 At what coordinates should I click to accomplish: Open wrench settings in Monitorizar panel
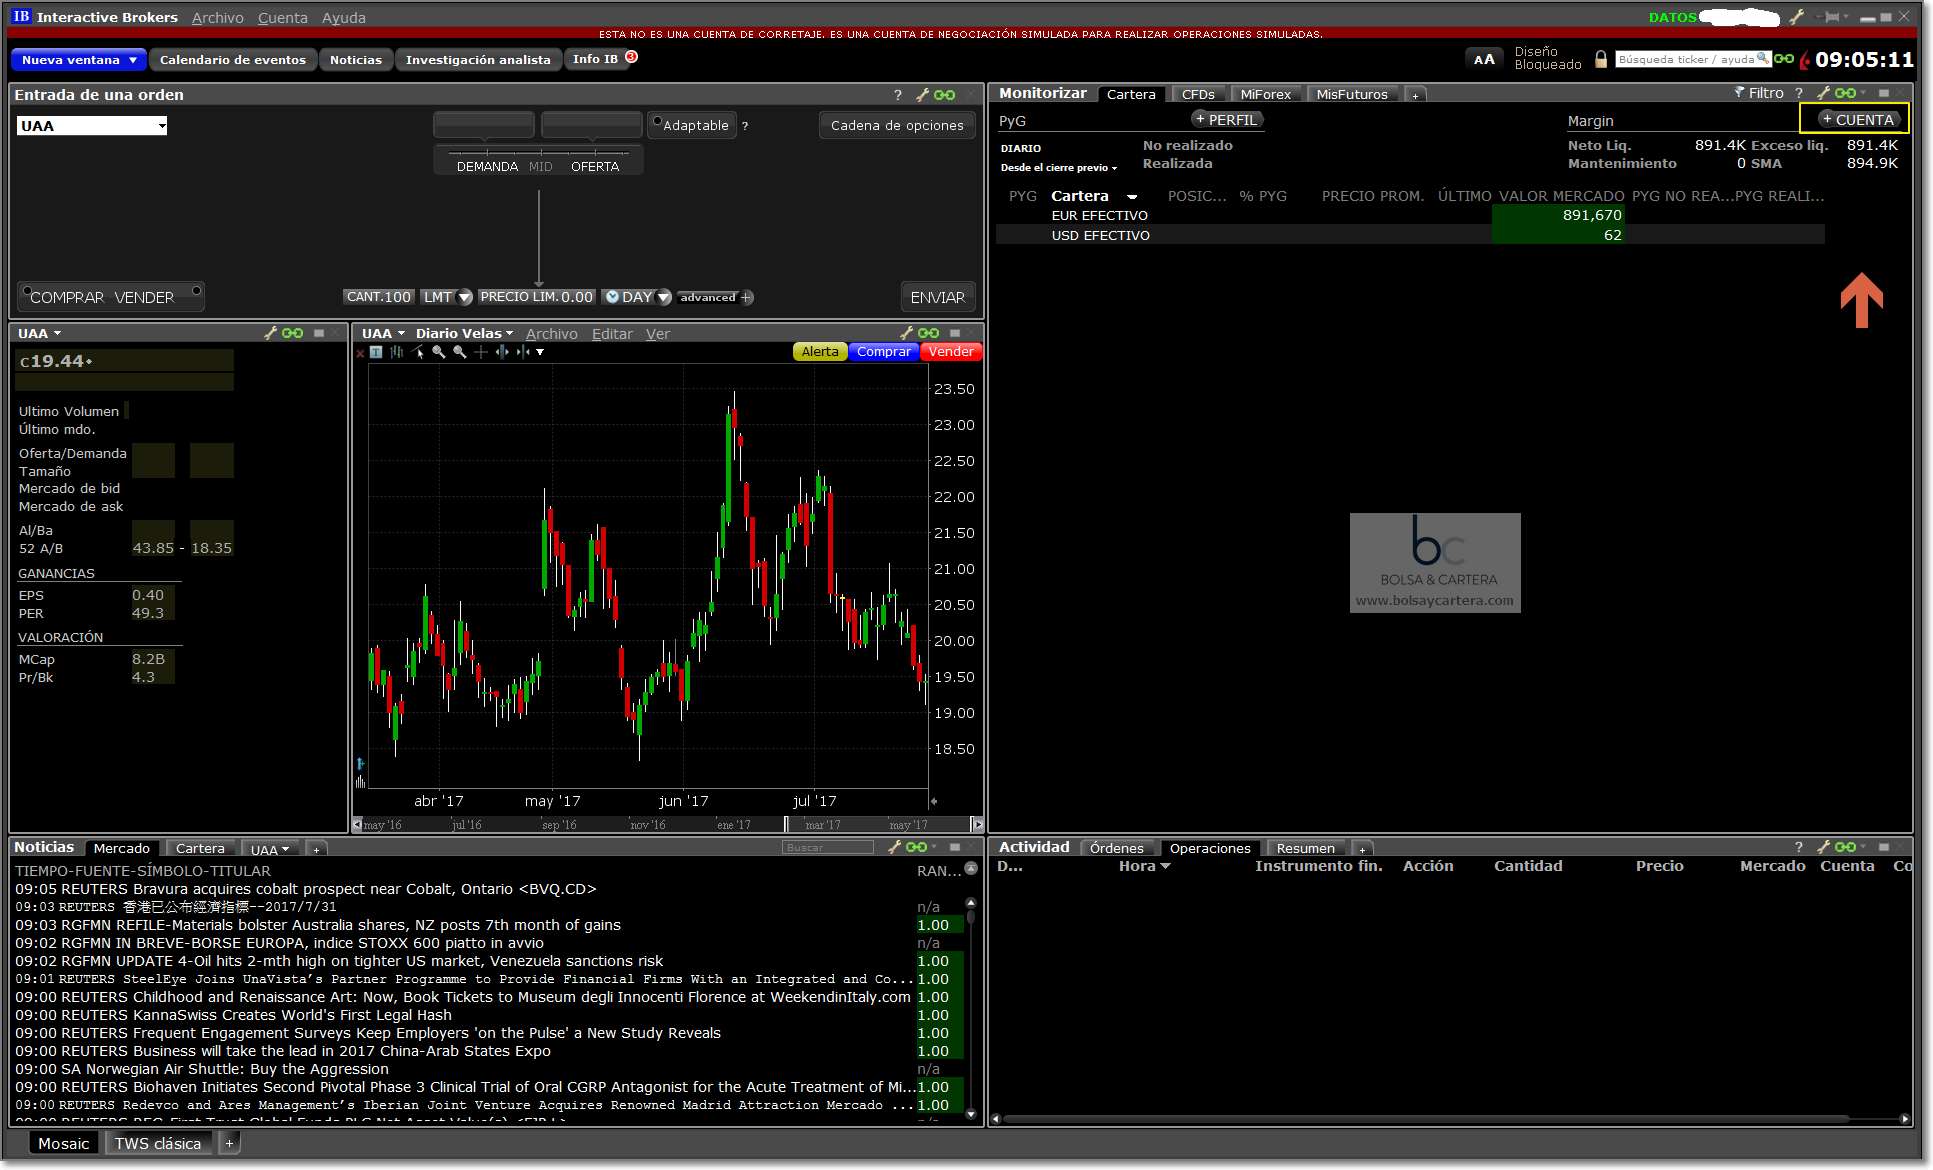pyautogui.click(x=1823, y=93)
